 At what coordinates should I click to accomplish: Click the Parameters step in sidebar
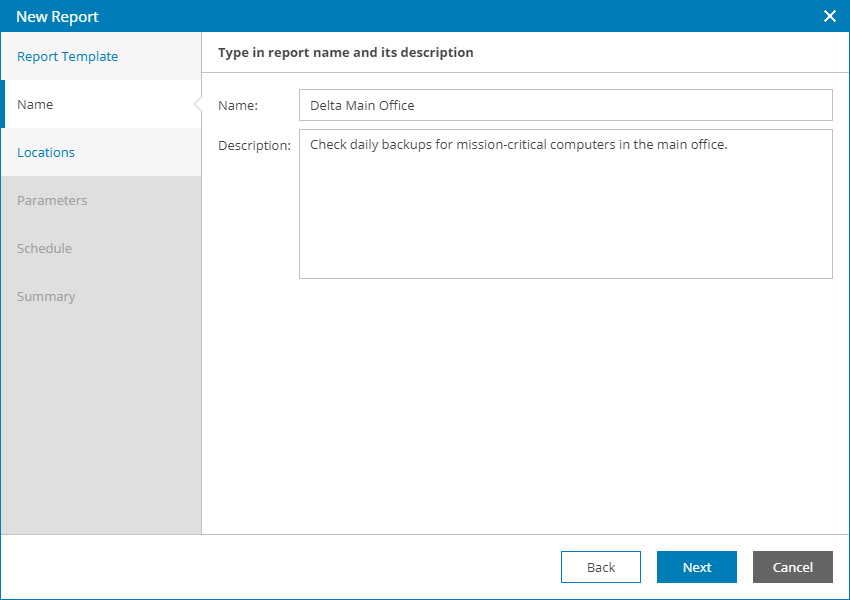click(x=52, y=201)
